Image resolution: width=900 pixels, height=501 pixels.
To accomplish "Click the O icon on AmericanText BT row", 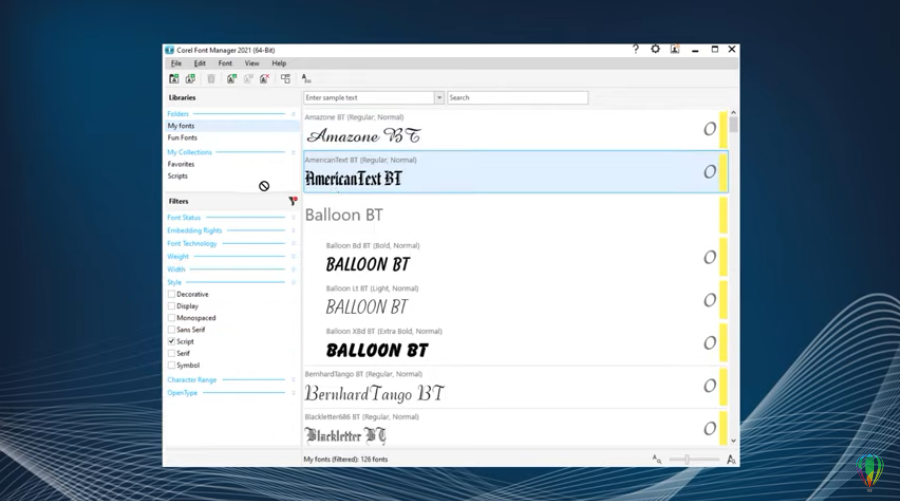I will tap(710, 172).
